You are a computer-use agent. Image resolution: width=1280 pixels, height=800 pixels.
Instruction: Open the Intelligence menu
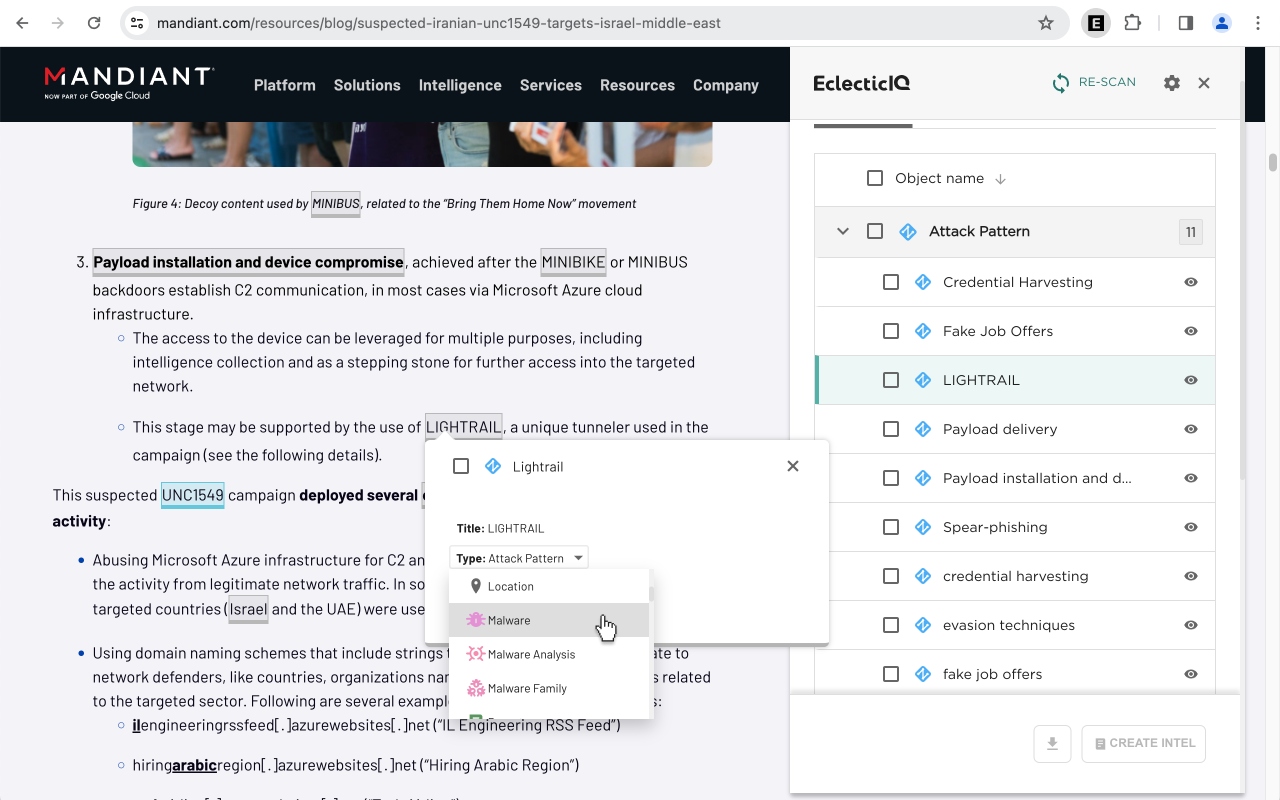460,85
